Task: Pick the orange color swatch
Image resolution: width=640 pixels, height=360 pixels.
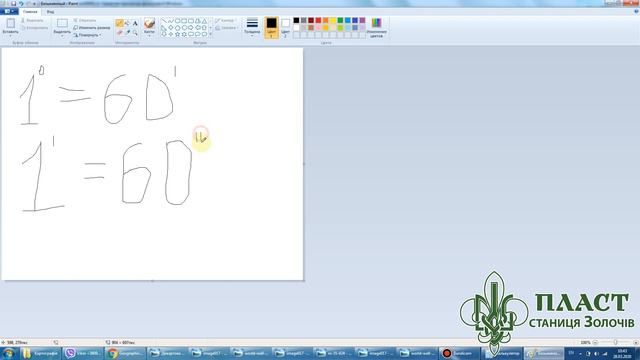Action: coord(326,20)
